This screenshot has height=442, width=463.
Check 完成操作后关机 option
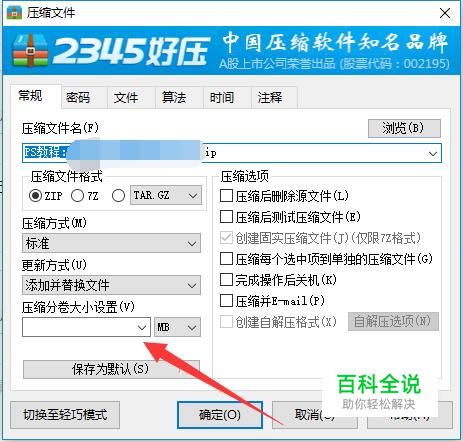pyautogui.click(x=226, y=280)
